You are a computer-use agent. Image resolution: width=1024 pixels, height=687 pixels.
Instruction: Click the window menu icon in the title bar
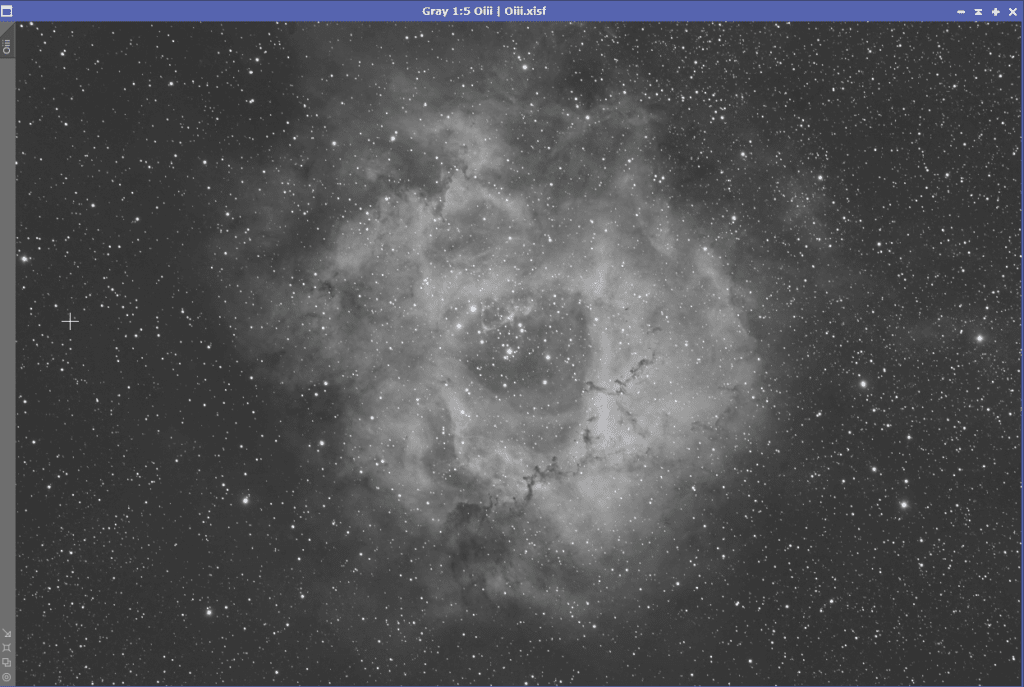[7, 11]
